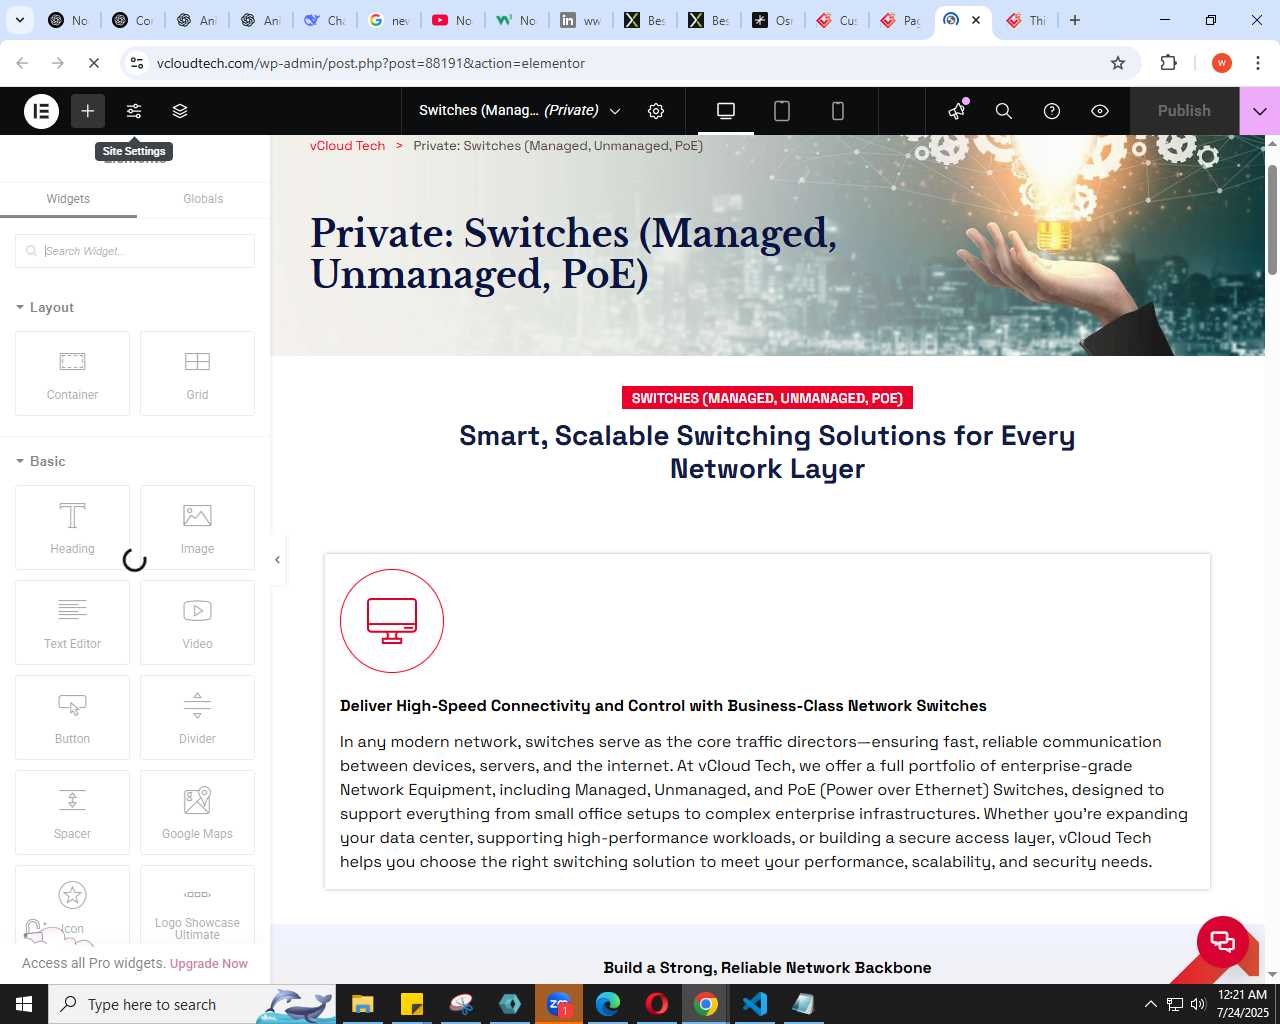Select the Private: Switches page title heading

573,254
